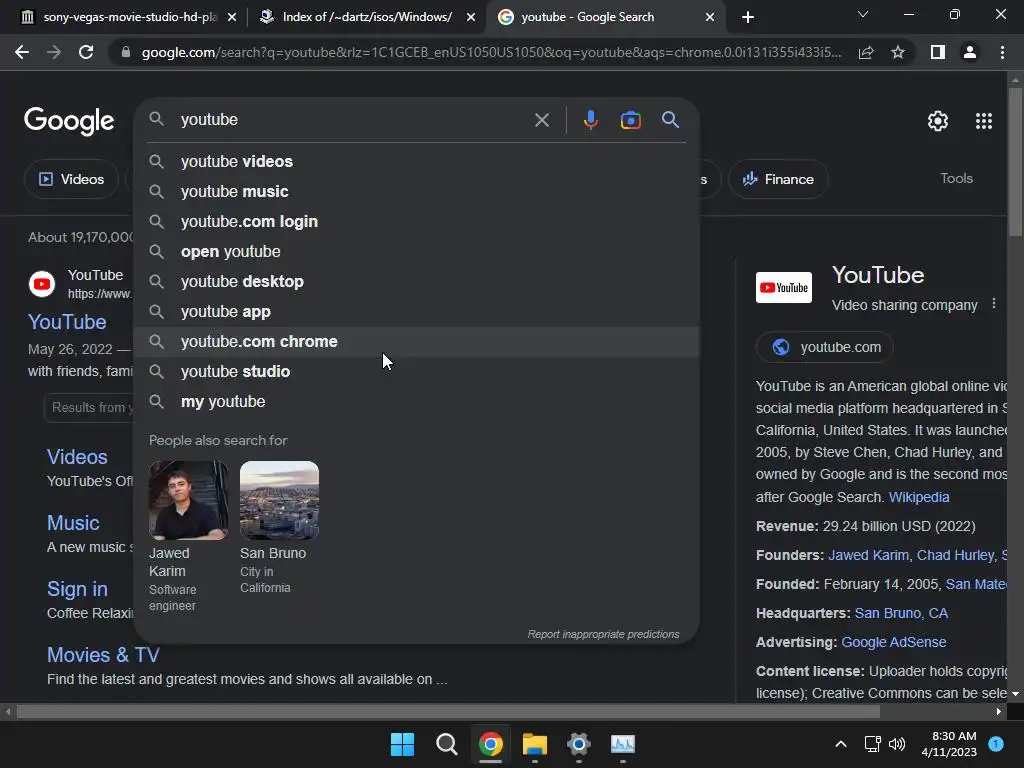Open Jawed Karim thumbnail suggestion

(x=188, y=500)
